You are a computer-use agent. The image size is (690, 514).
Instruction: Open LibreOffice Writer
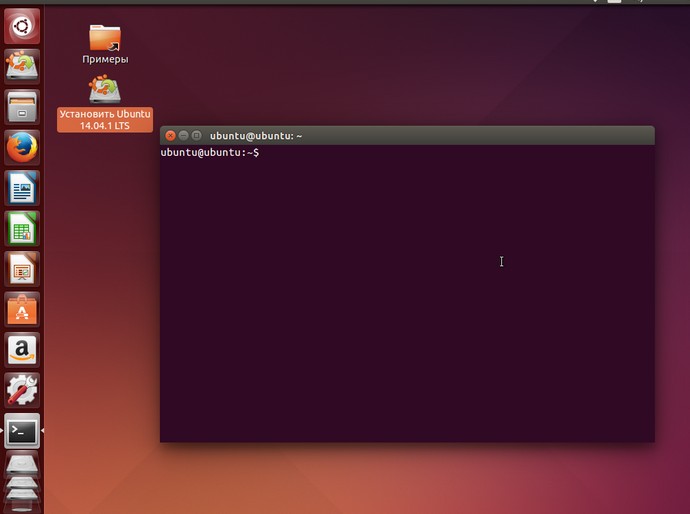[x=22, y=188]
